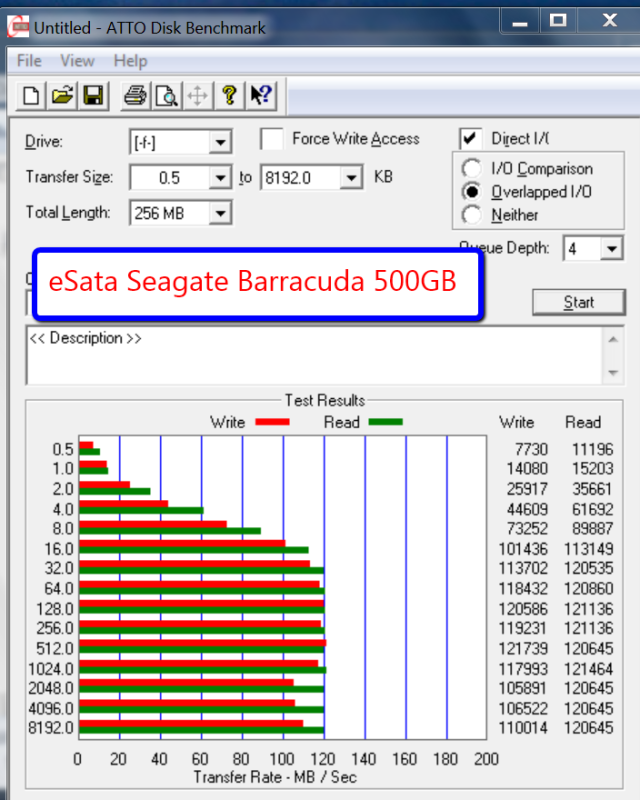
Task: Click the 8192.0 row label in chart
Action: pos(51,728)
